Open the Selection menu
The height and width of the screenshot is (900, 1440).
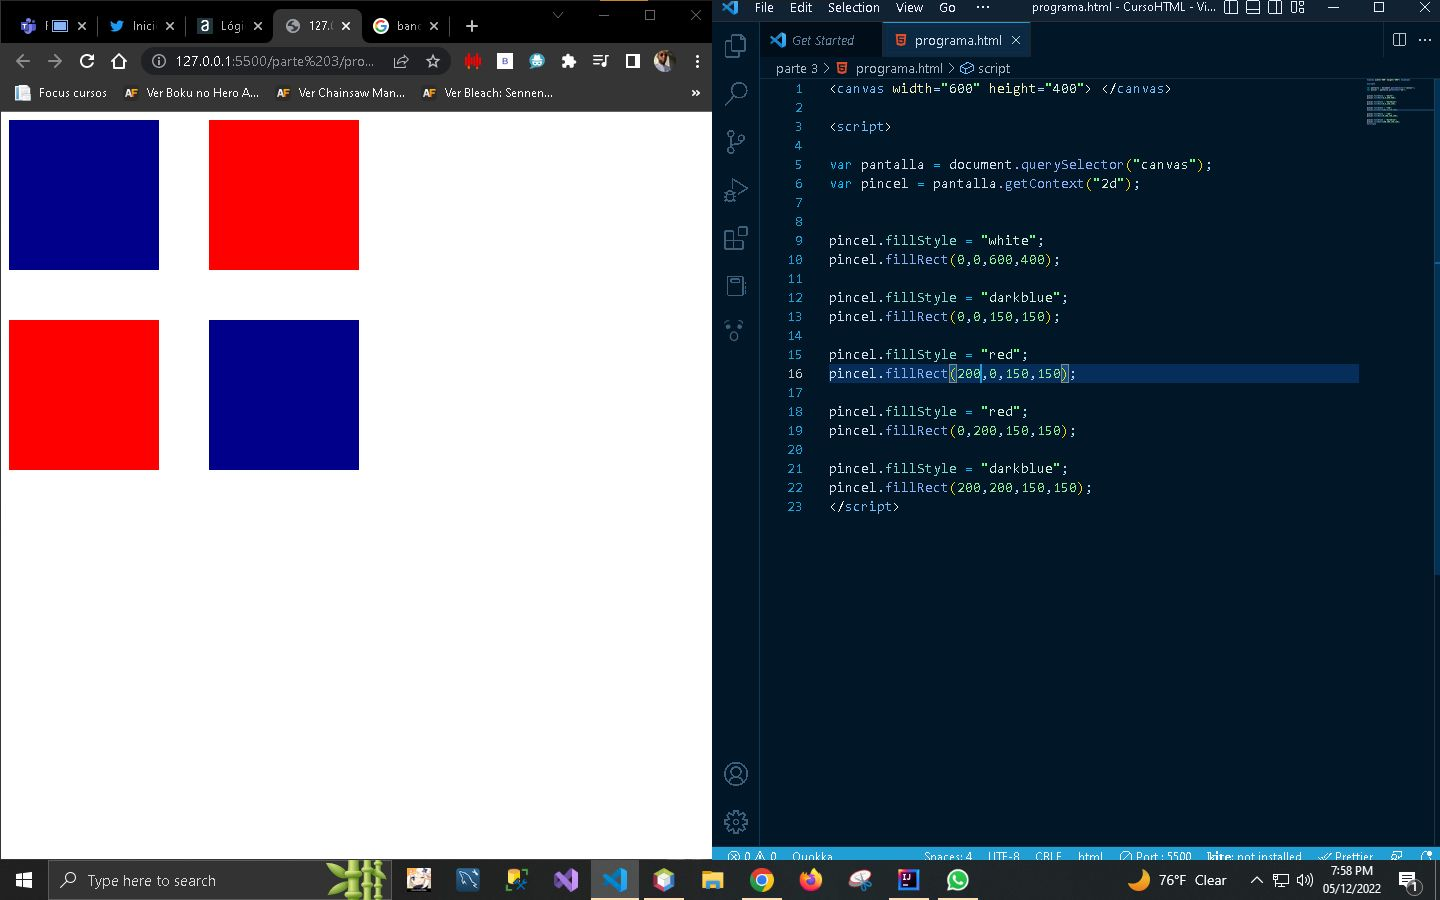pos(853,8)
